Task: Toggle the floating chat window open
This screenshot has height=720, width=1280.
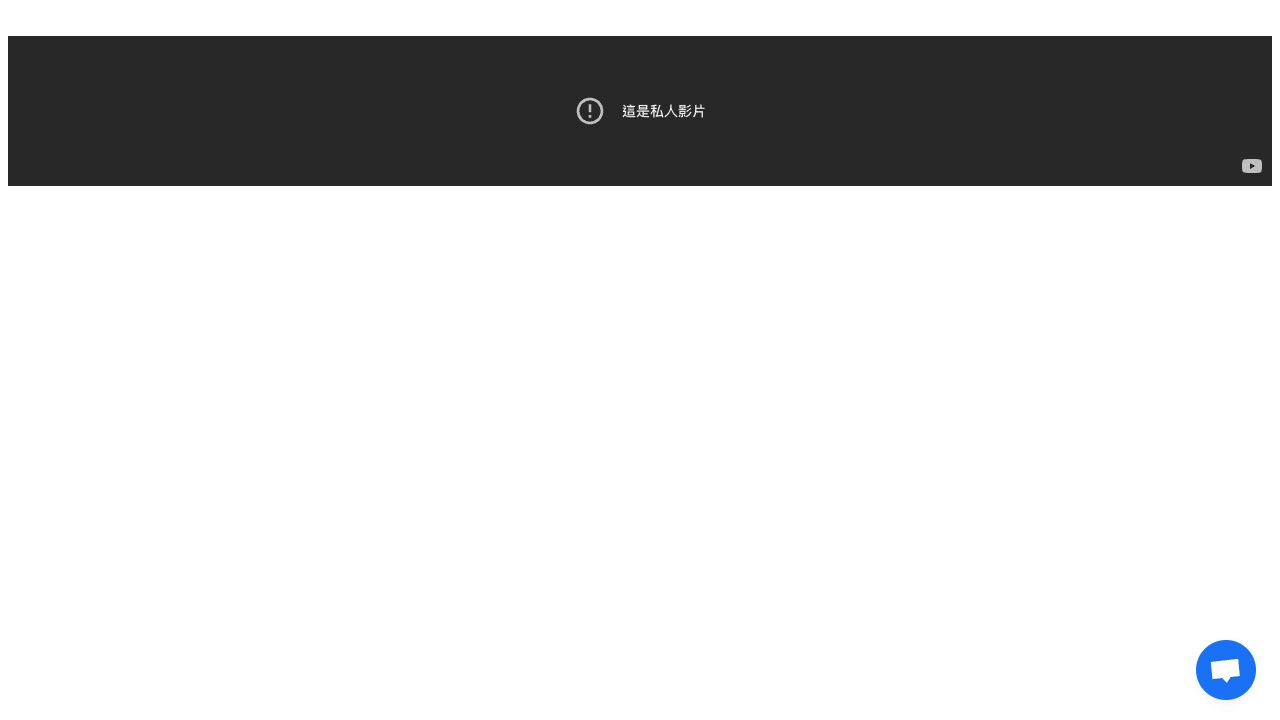Action: click(1225, 670)
